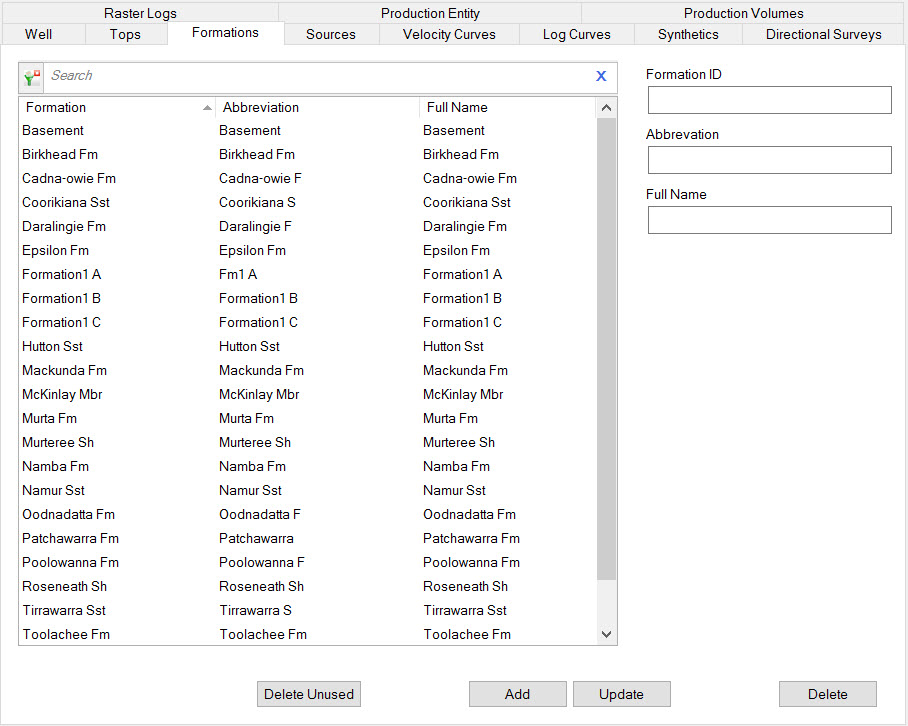Open the Directional Surveys tab
Screen dimensions: 908x726
coord(823,34)
